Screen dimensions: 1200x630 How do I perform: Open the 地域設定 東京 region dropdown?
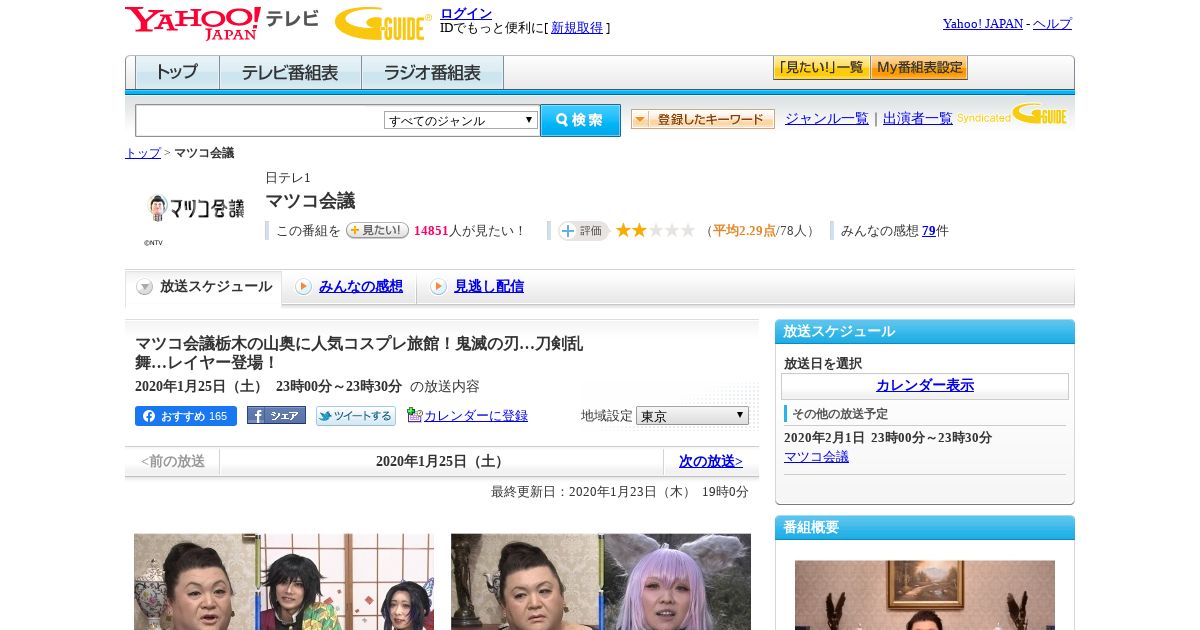pos(692,415)
